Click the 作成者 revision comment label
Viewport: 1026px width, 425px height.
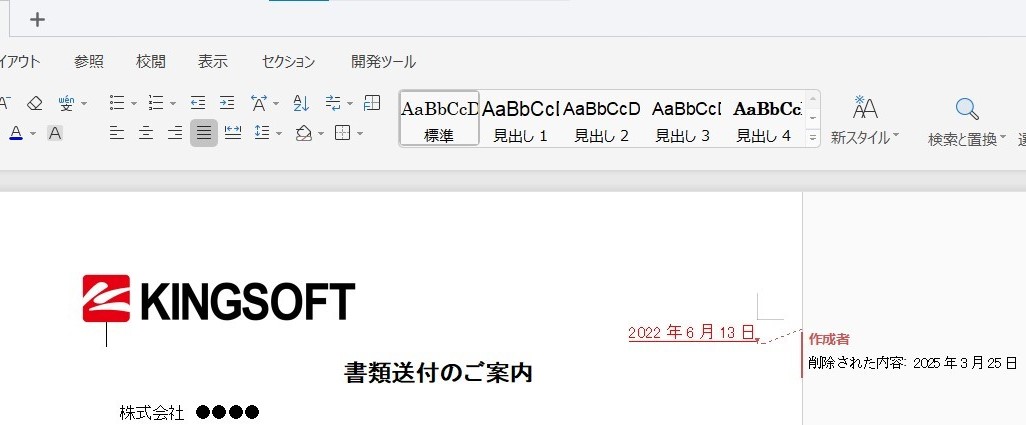pos(829,339)
